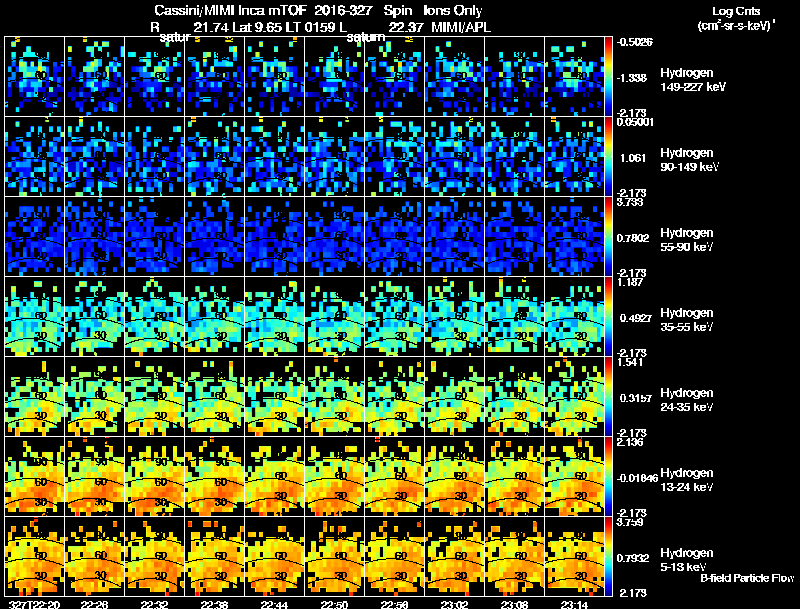Select the 13-24 keV image panel at 22:38

coord(214,477)
